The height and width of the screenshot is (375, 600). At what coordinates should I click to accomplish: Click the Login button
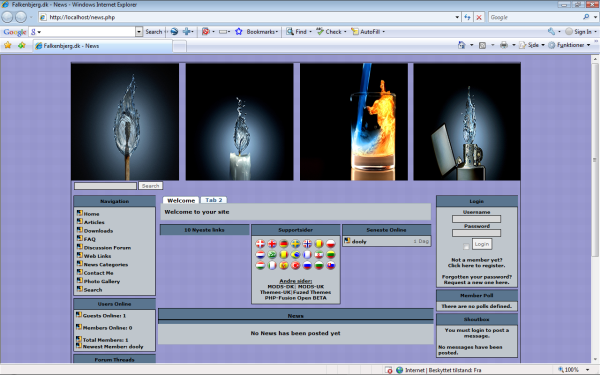click(482, 244)
